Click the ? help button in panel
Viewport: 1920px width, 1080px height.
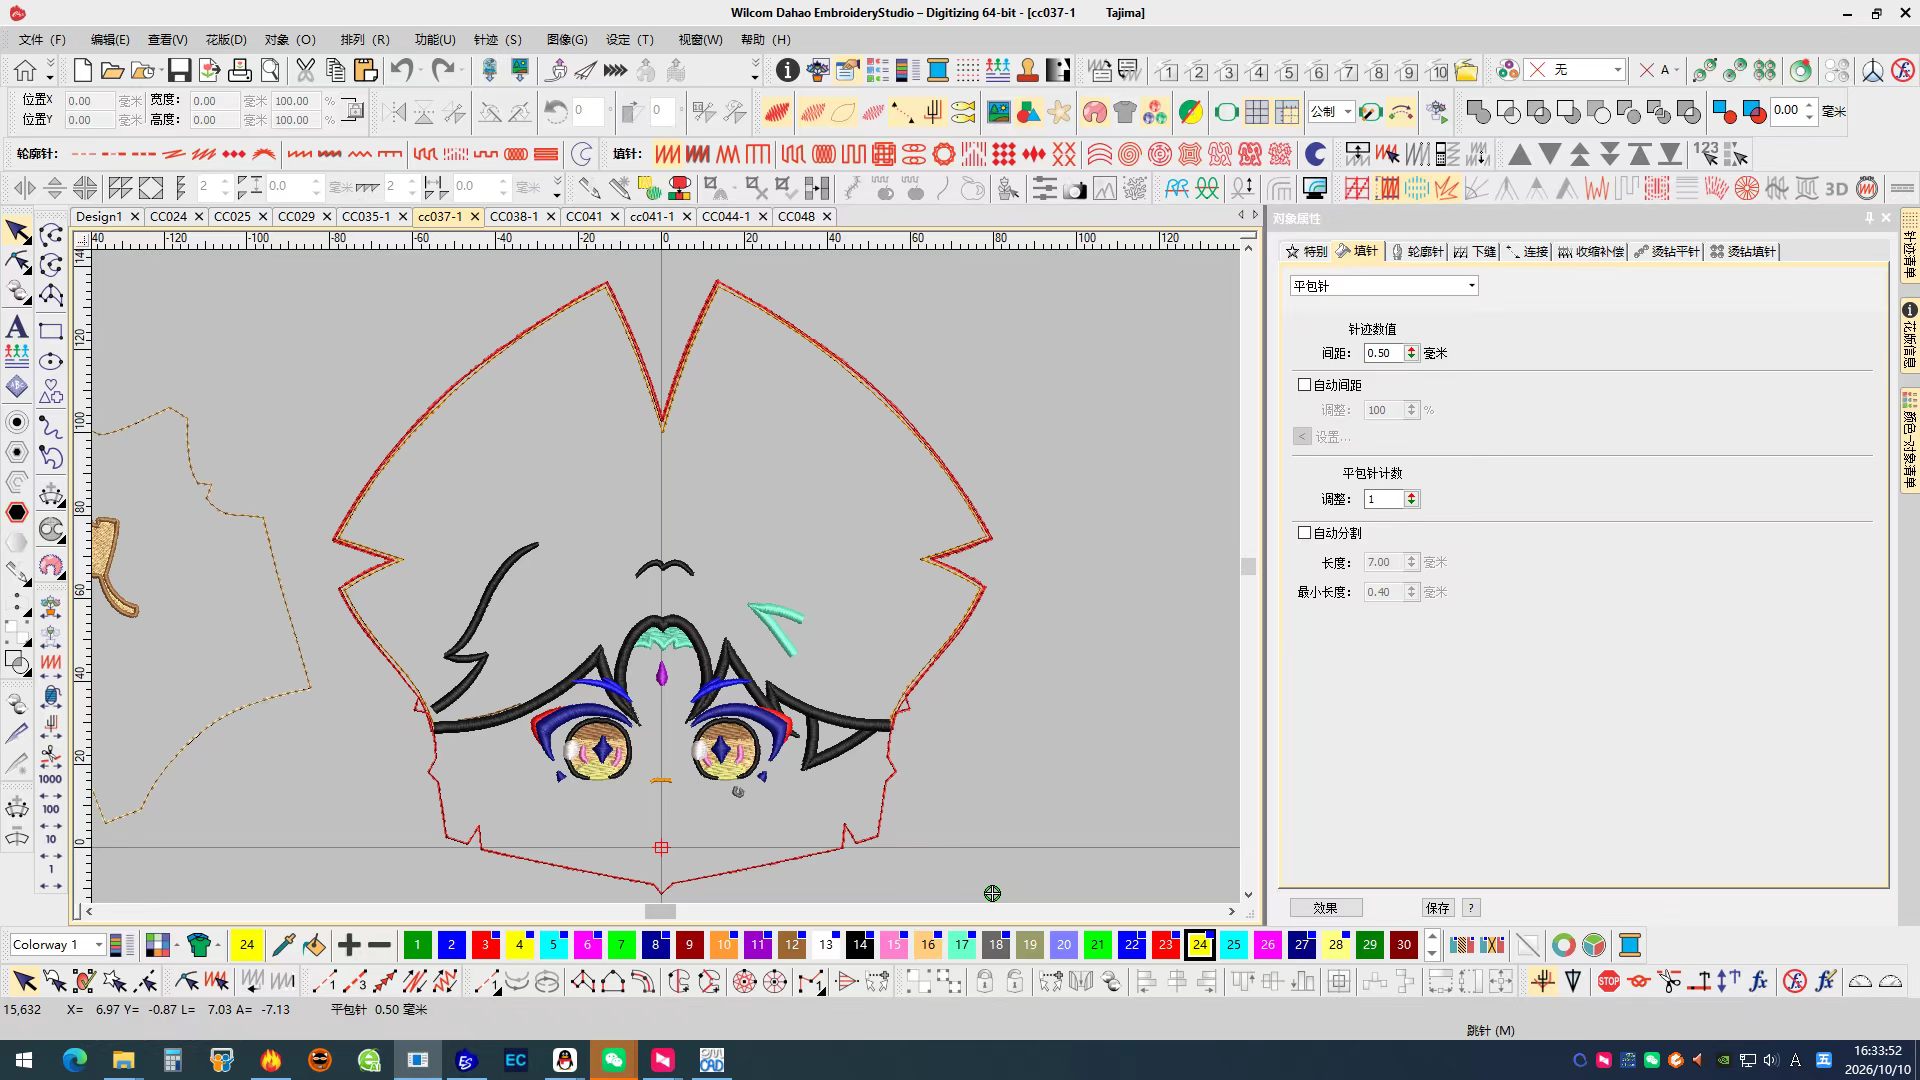[1470, 908]
